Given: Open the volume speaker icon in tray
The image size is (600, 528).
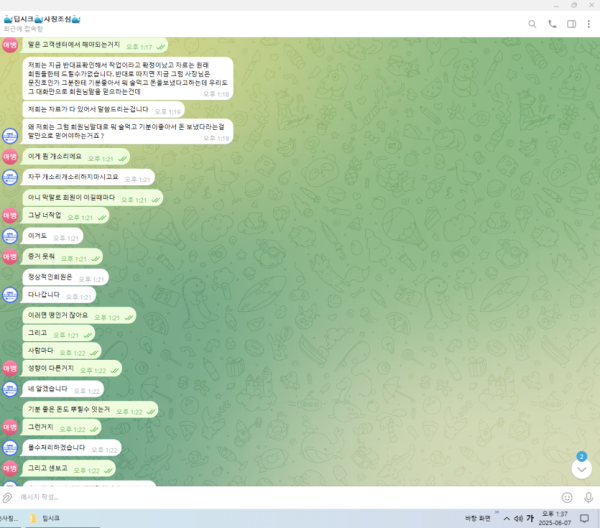Looking at the screenshot, I should pyautogui.click(x=518, y=519).
